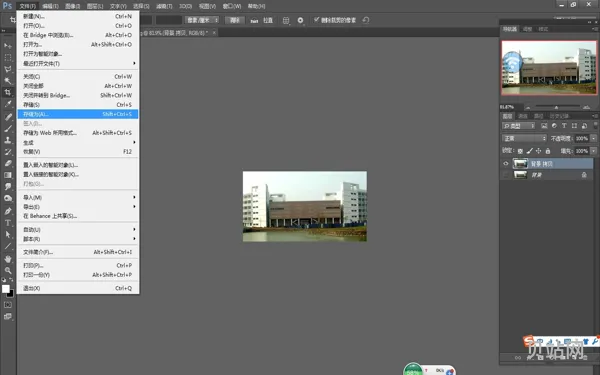
Task: Select the Magic Wand tool
Action: click(8, 80)
